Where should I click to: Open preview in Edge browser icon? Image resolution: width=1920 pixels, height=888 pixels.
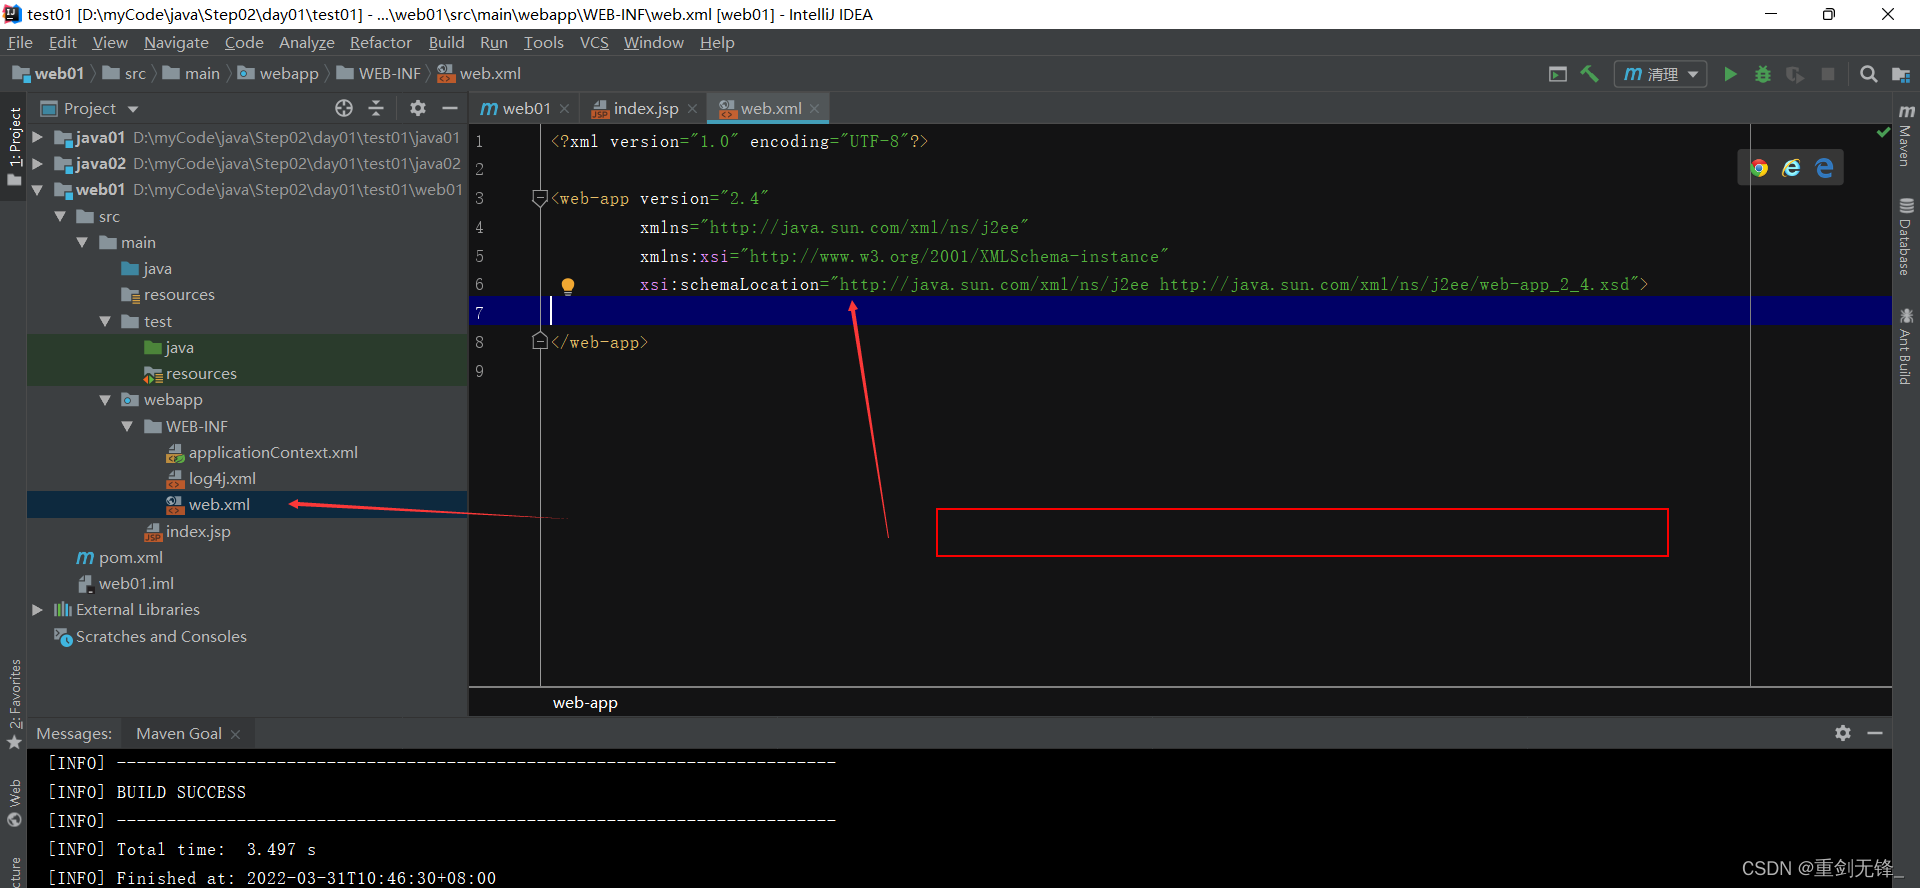[1825, 168]
